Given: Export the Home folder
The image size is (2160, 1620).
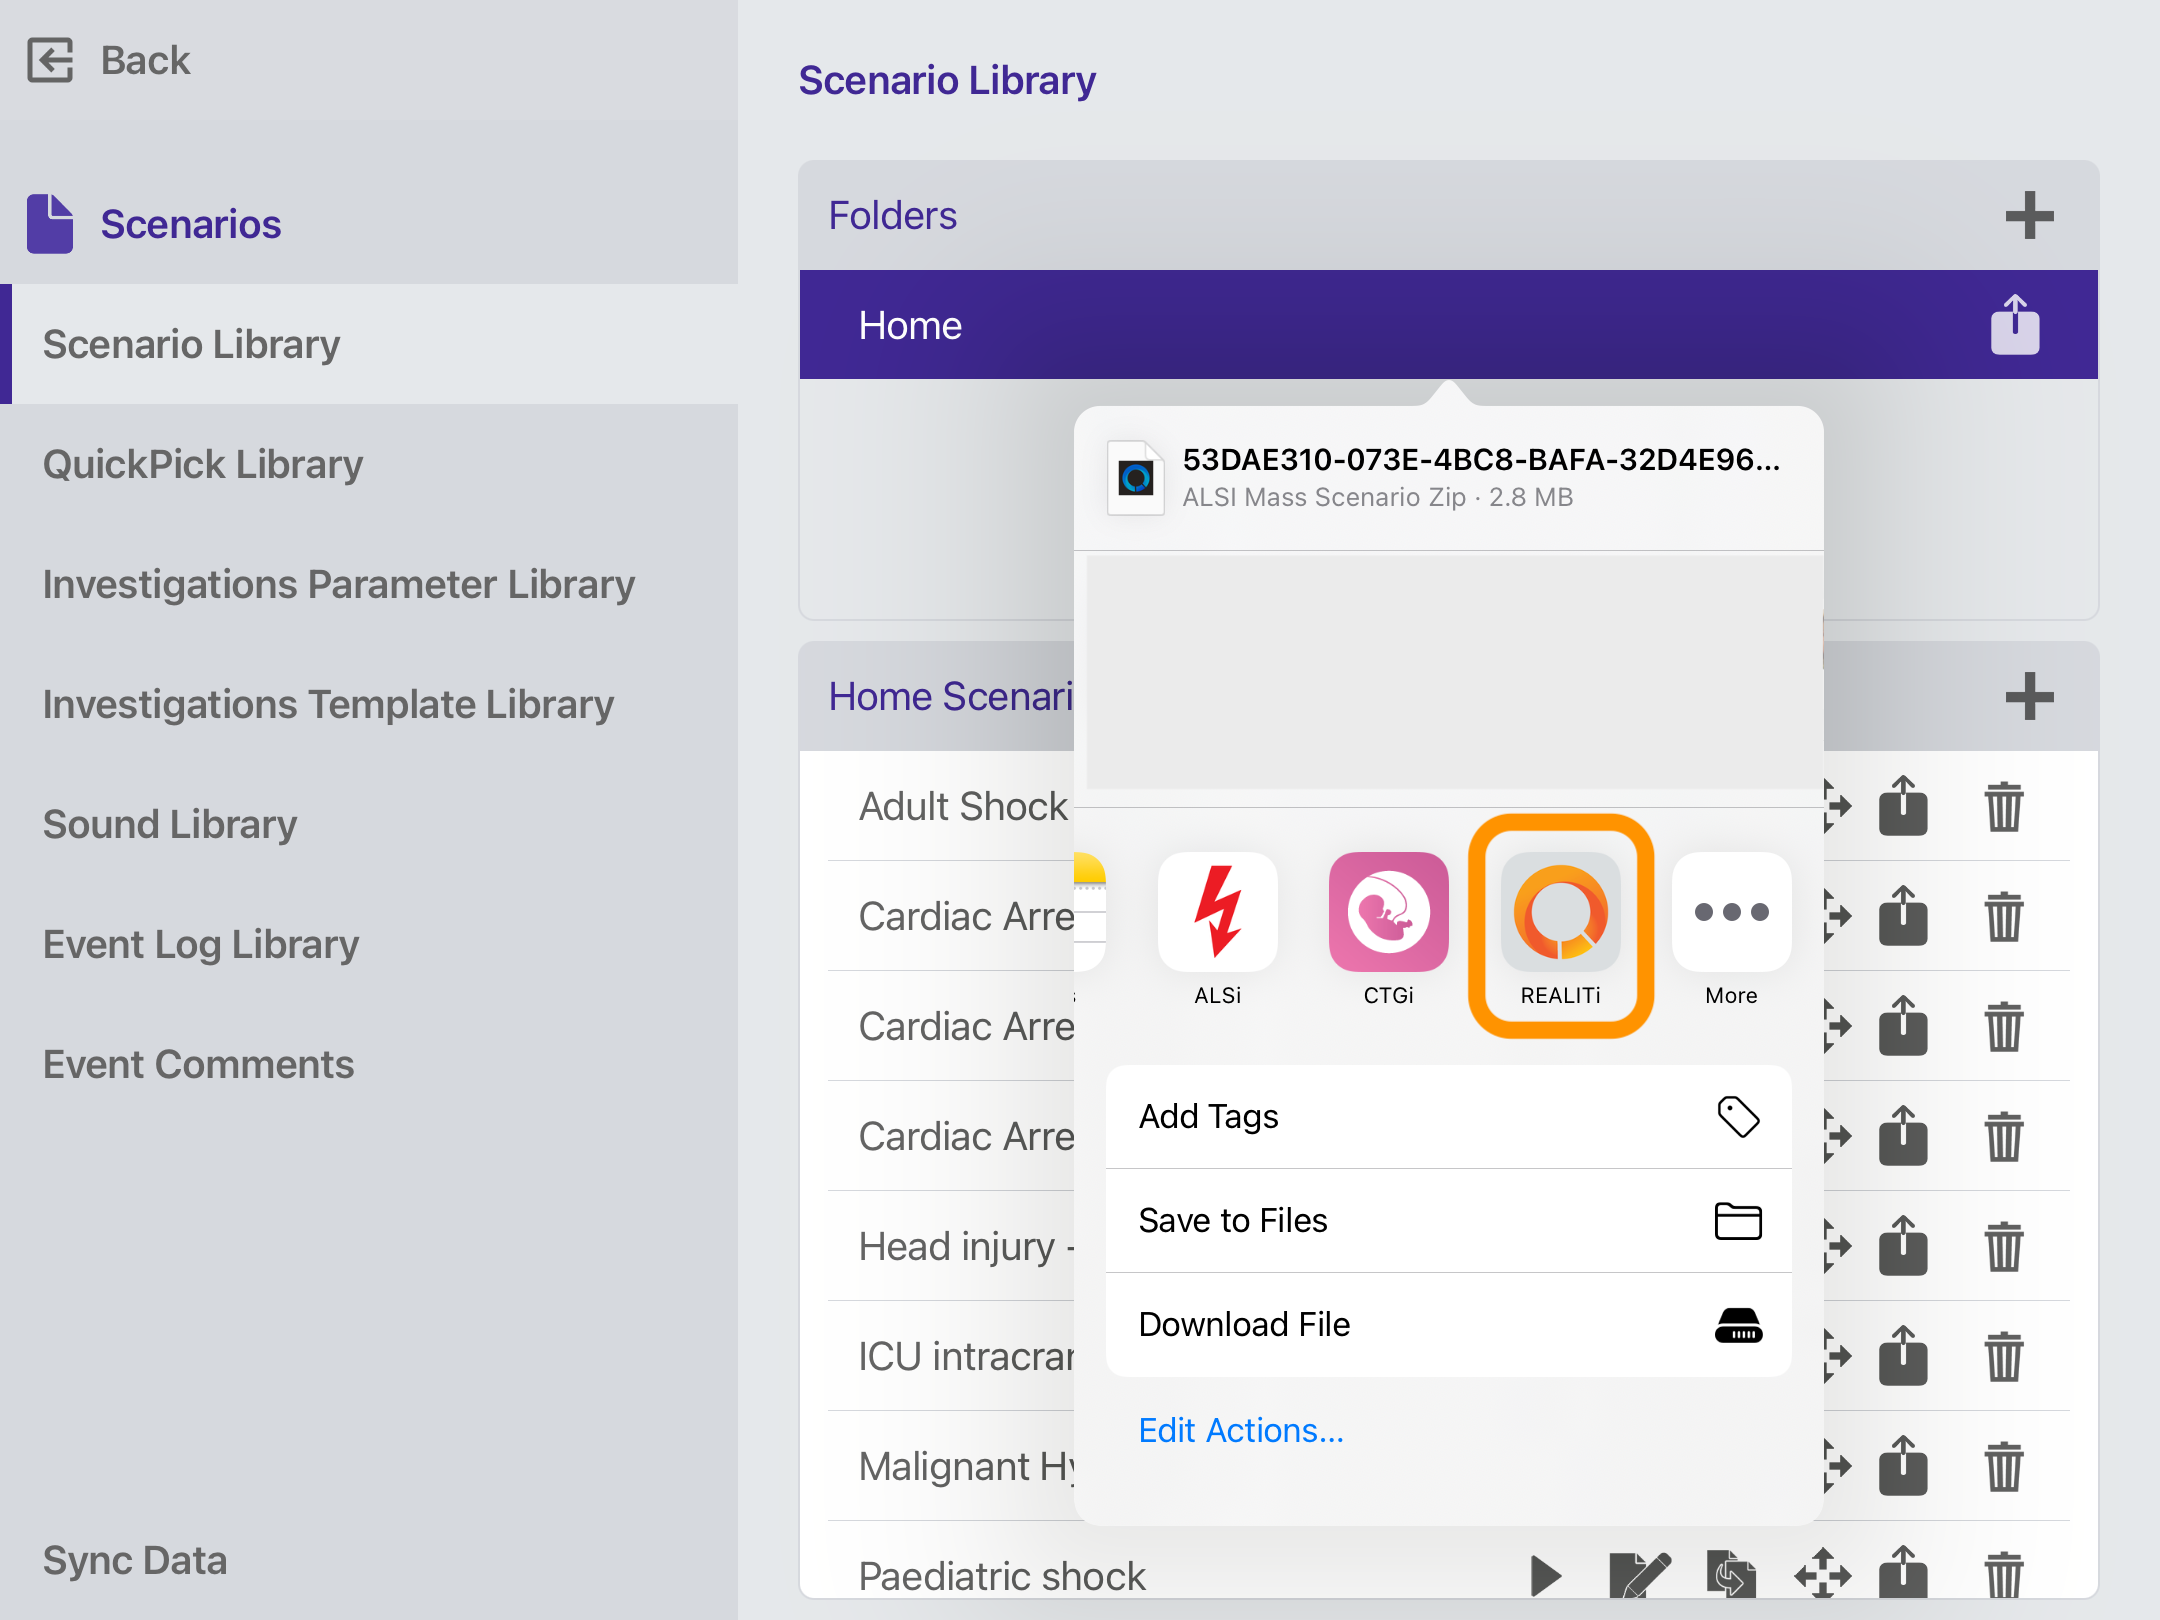Looking at the screenshot, I should 2014,324.
